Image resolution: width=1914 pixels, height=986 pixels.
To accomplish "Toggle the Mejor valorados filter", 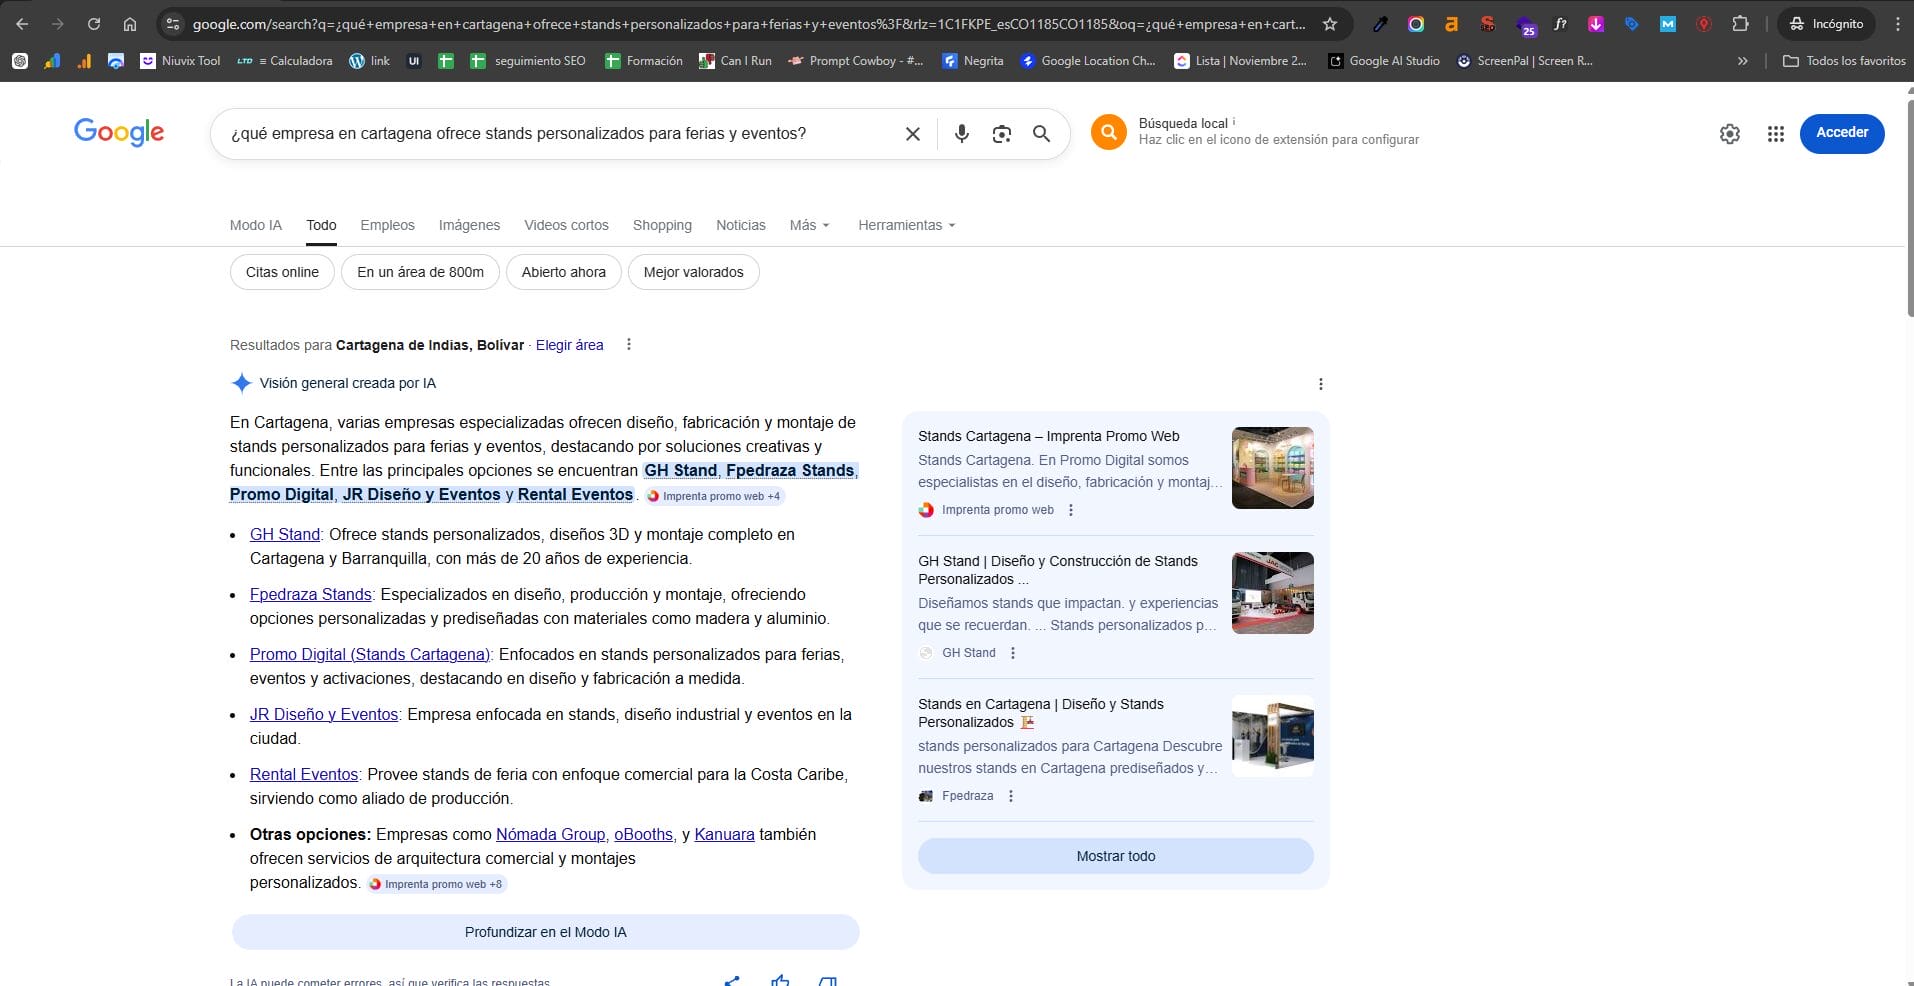I will tap(694, 272).
